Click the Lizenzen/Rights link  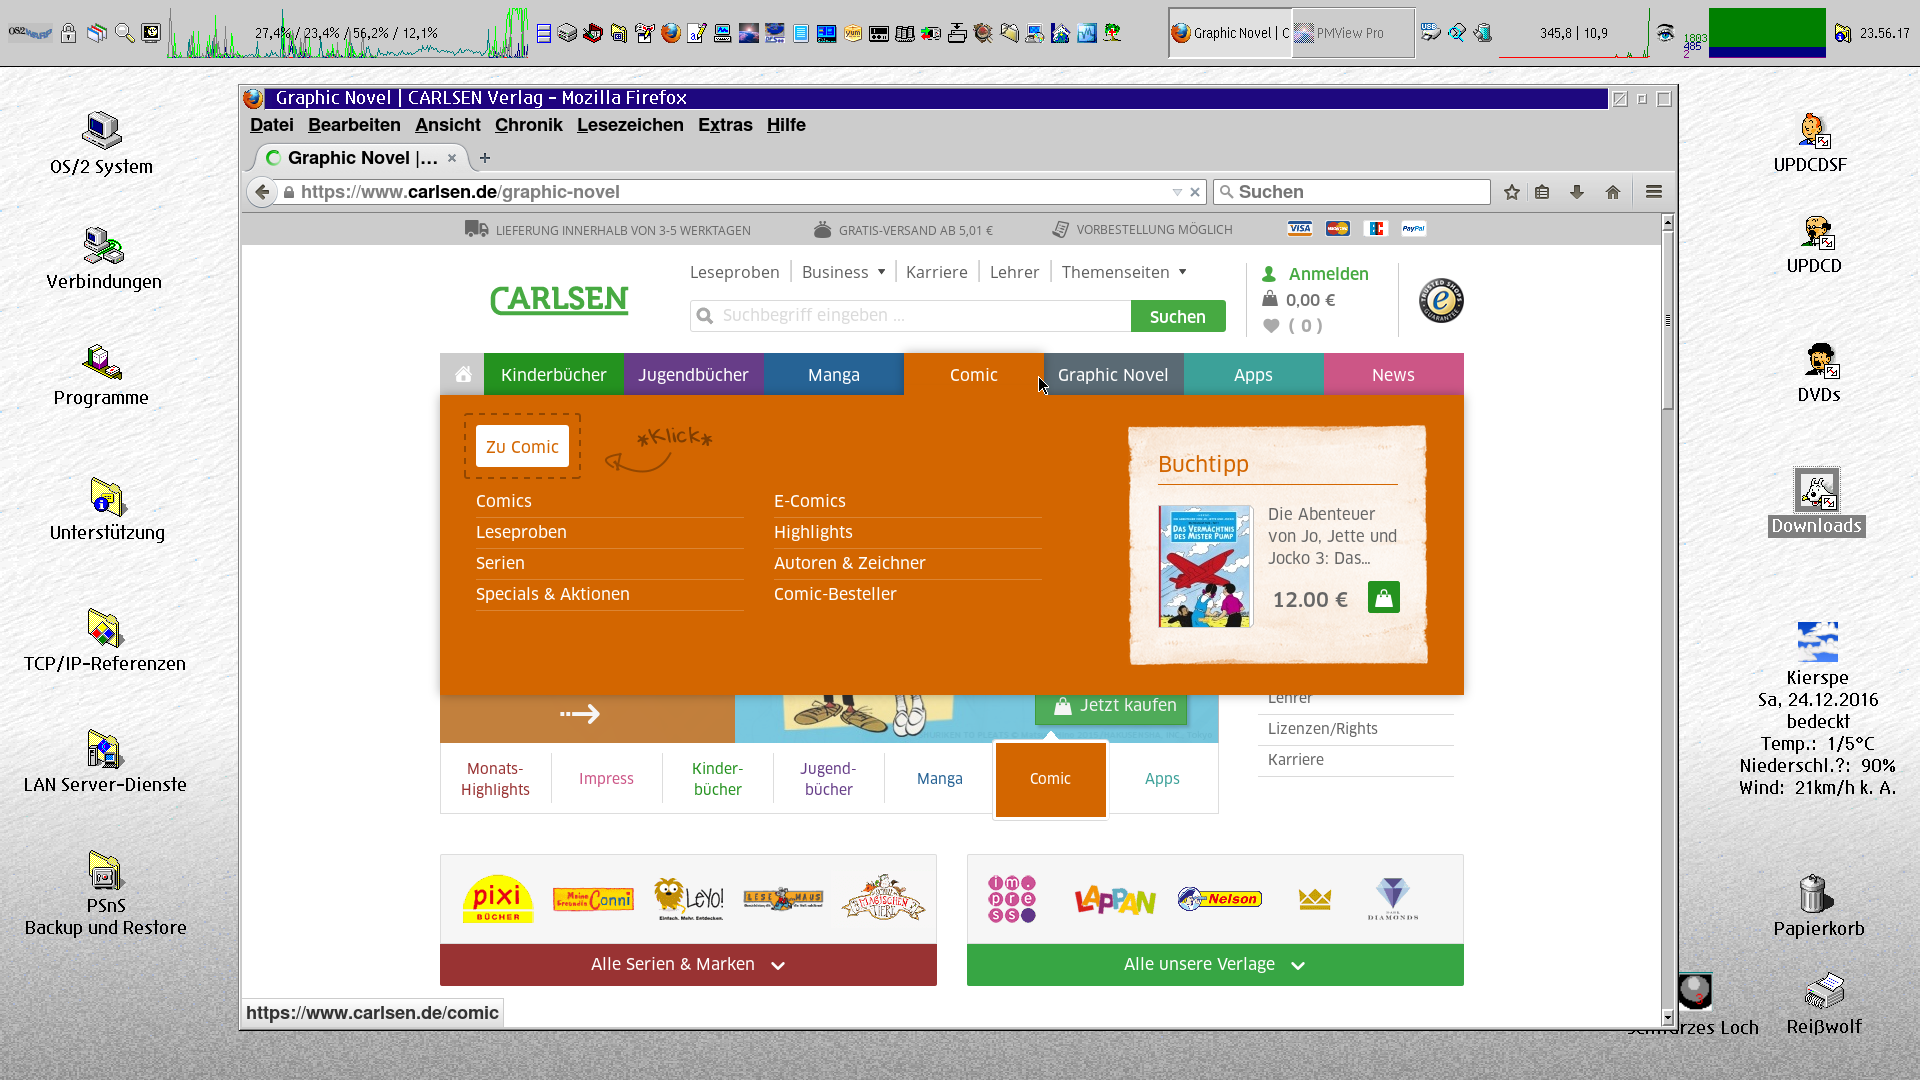click(x=1322, y=729)
